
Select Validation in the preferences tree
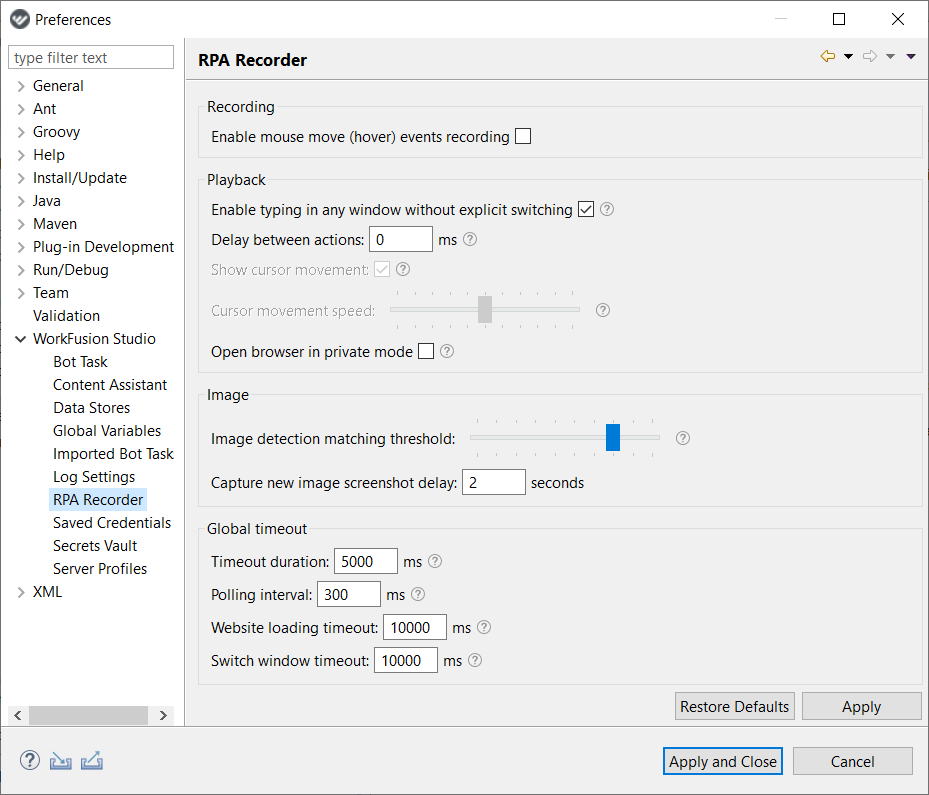66,316
